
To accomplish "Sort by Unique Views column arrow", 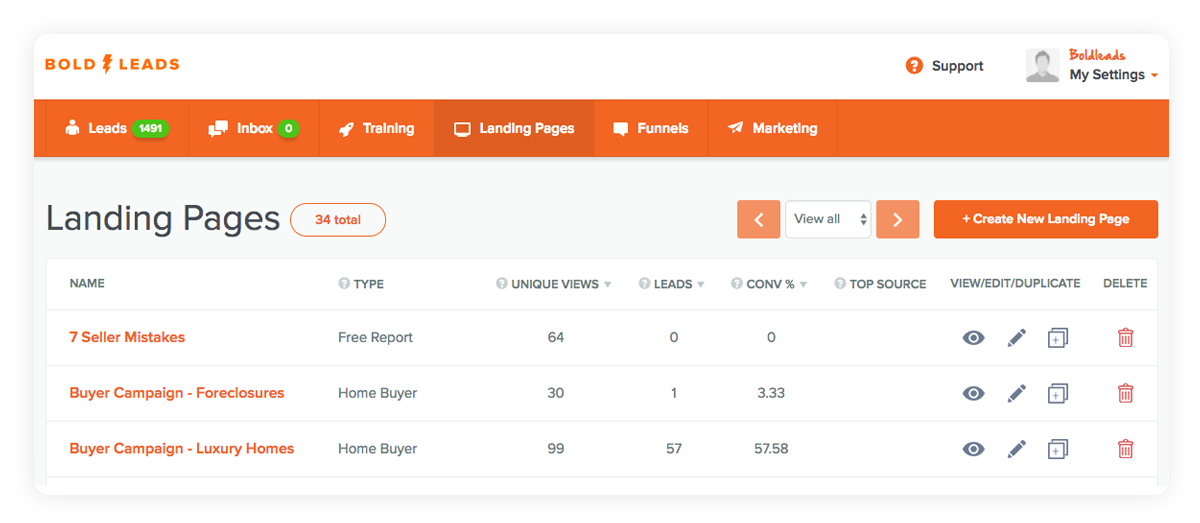I will (608, 285).
